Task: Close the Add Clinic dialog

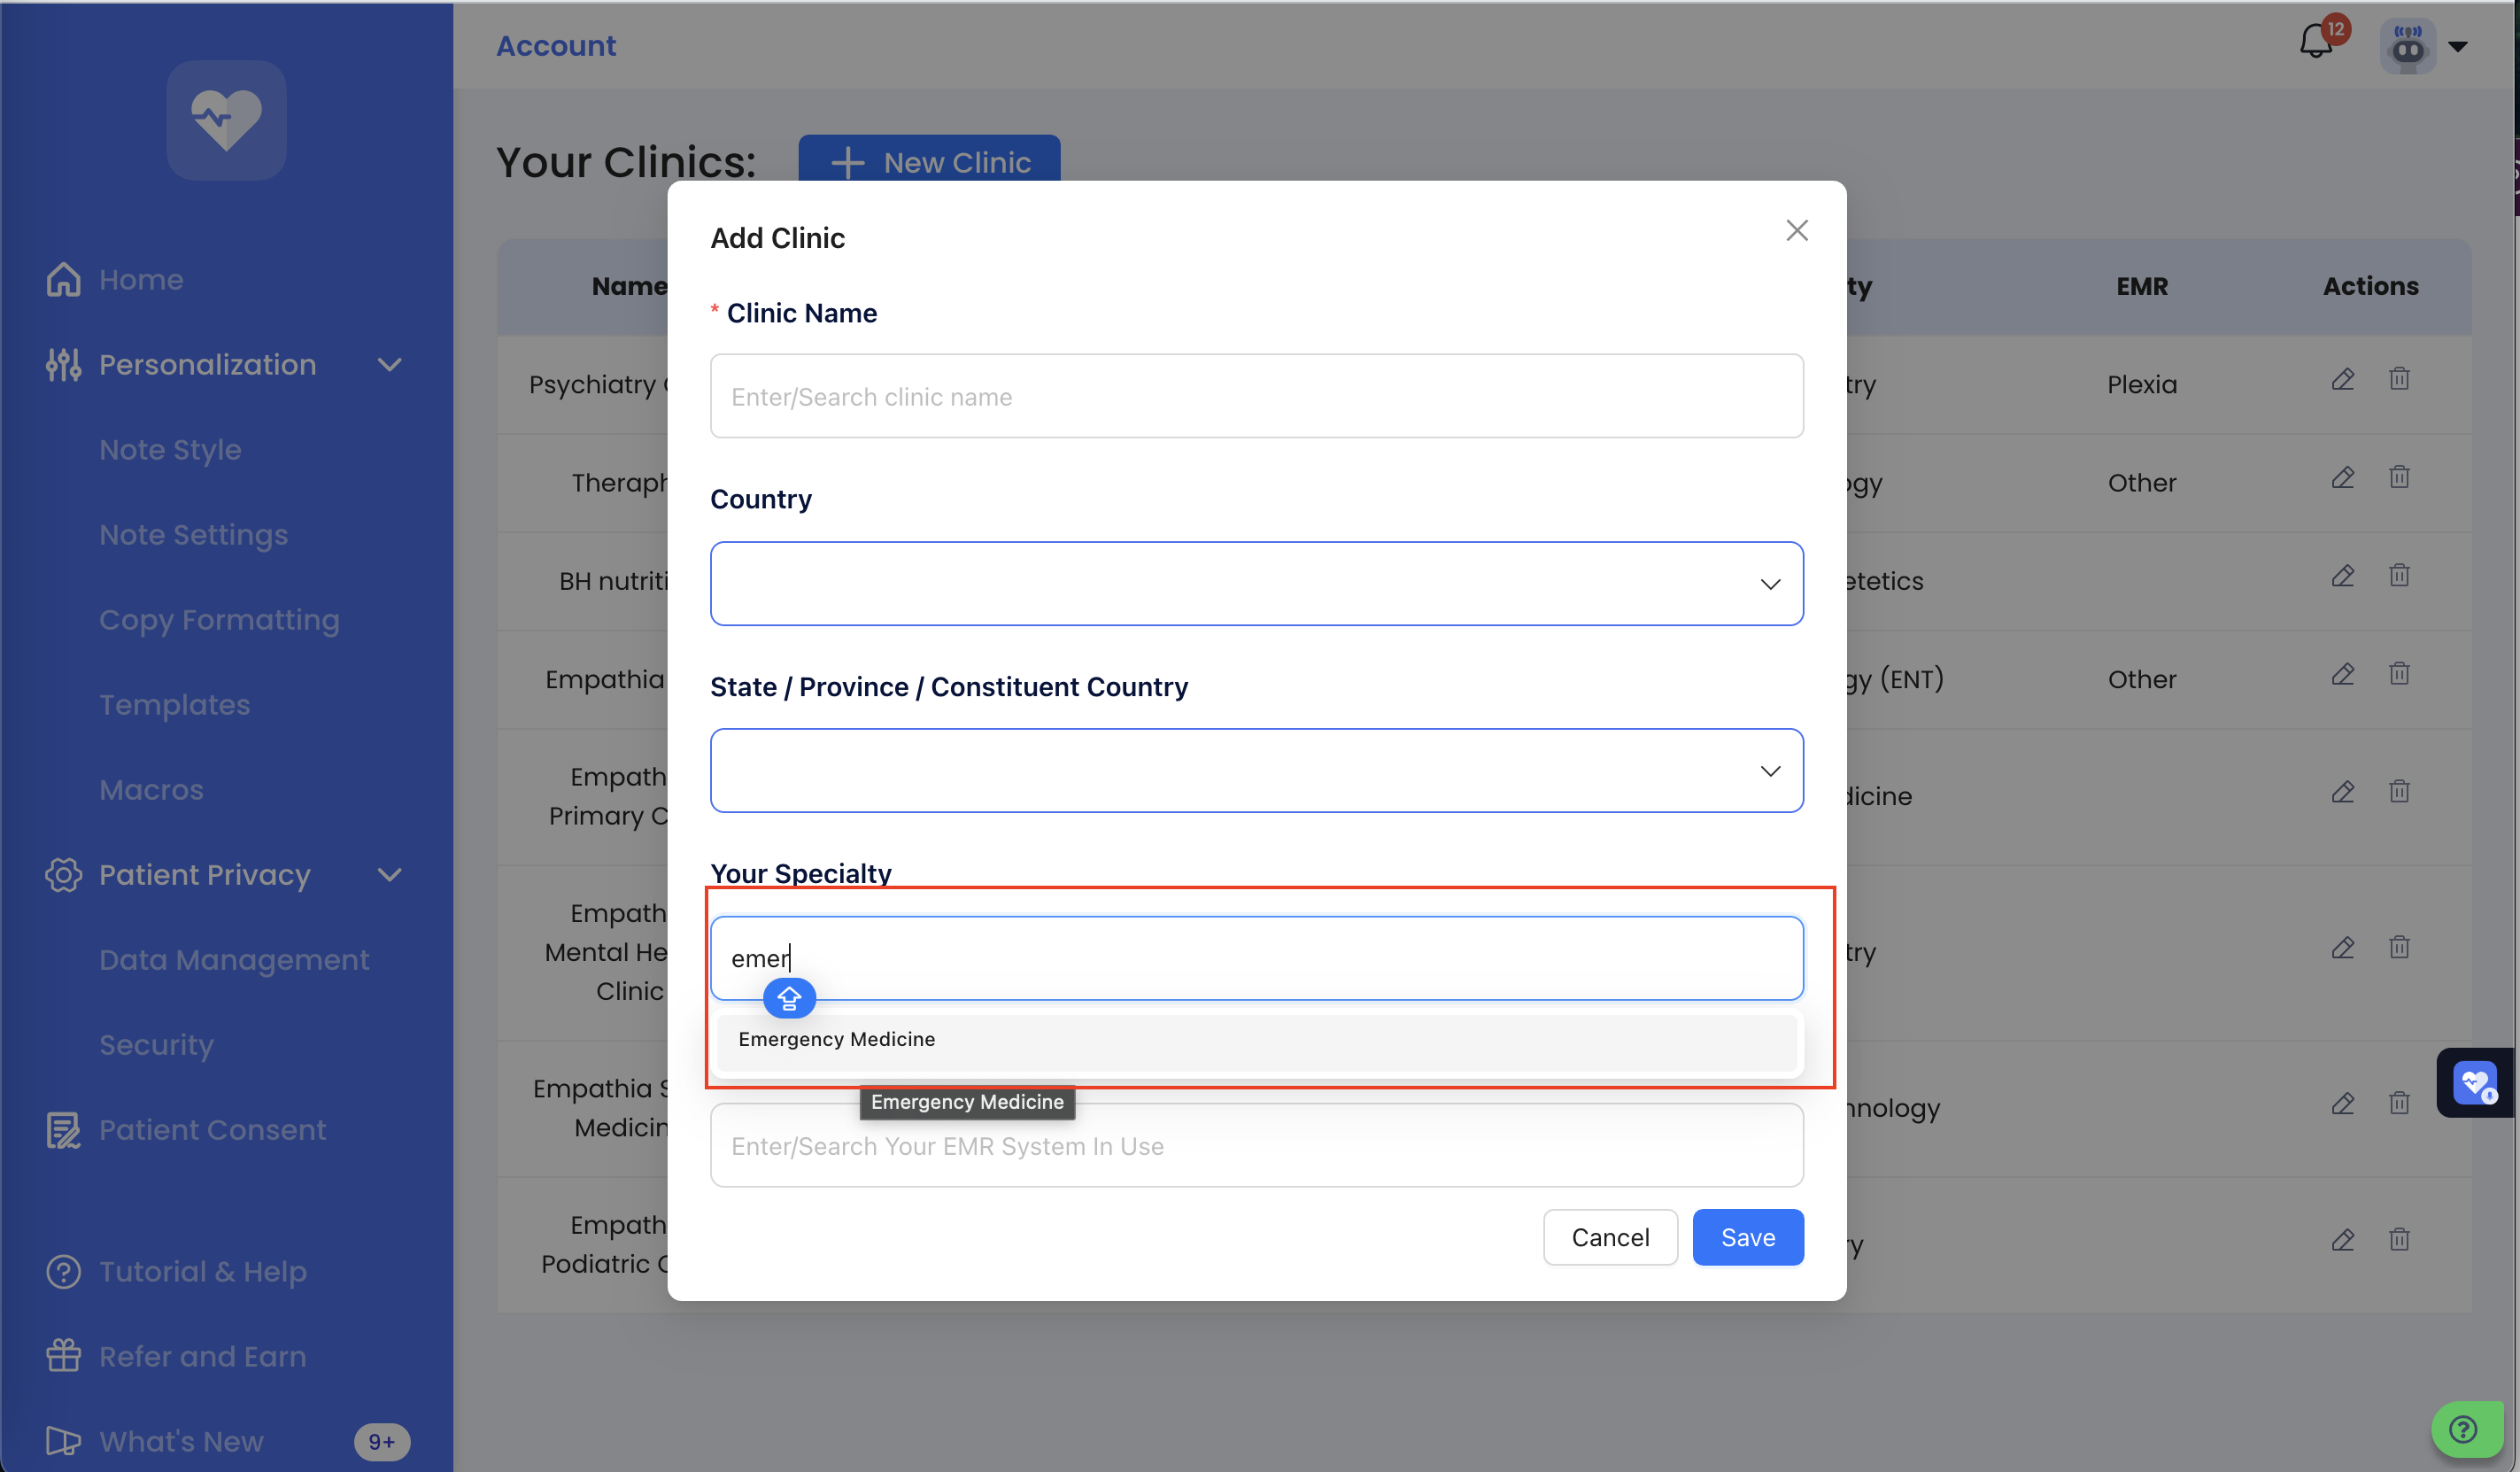Action: click(x=1797, y=231)
